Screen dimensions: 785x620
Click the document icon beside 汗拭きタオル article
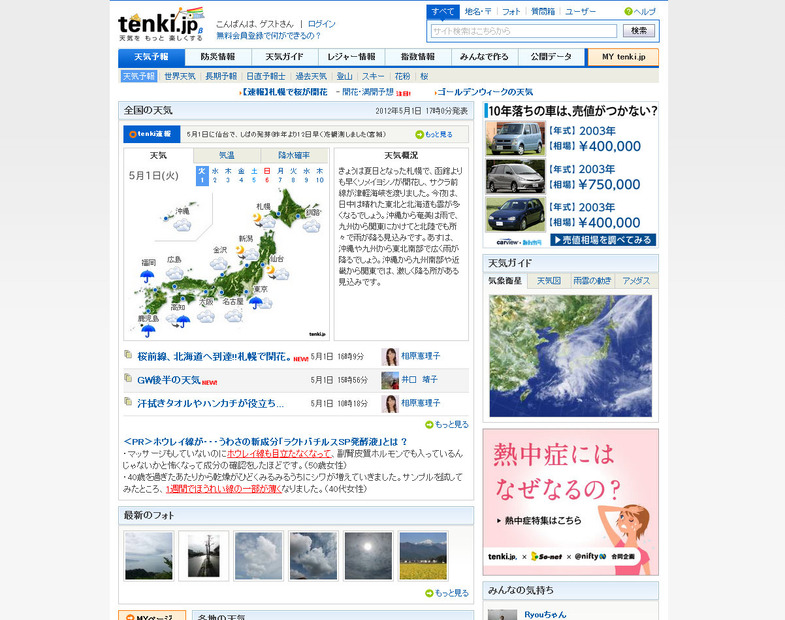coord(128,402)
